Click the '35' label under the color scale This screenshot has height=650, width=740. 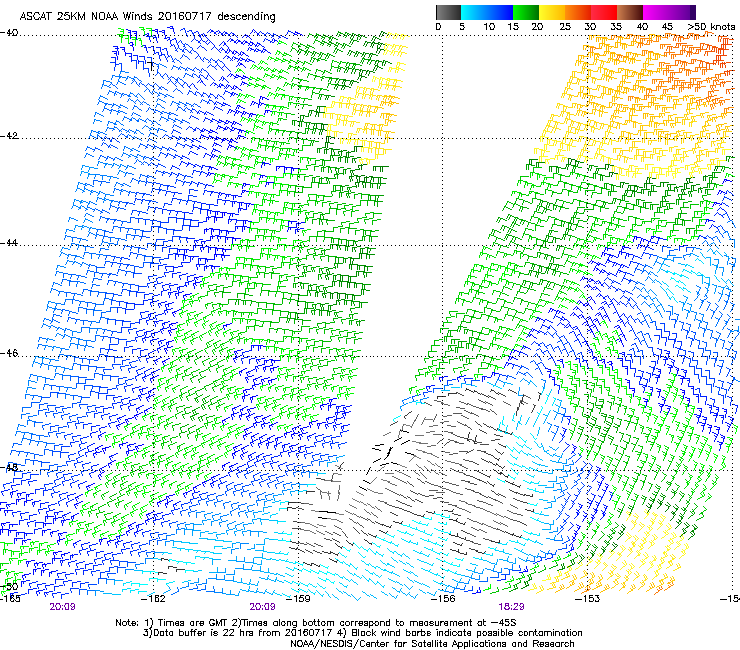pos(616,27)
